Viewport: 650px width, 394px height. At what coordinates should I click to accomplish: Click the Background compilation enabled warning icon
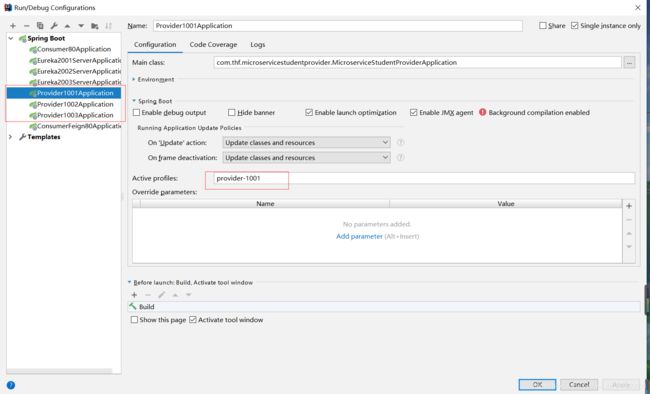click(x=483, y=112)
